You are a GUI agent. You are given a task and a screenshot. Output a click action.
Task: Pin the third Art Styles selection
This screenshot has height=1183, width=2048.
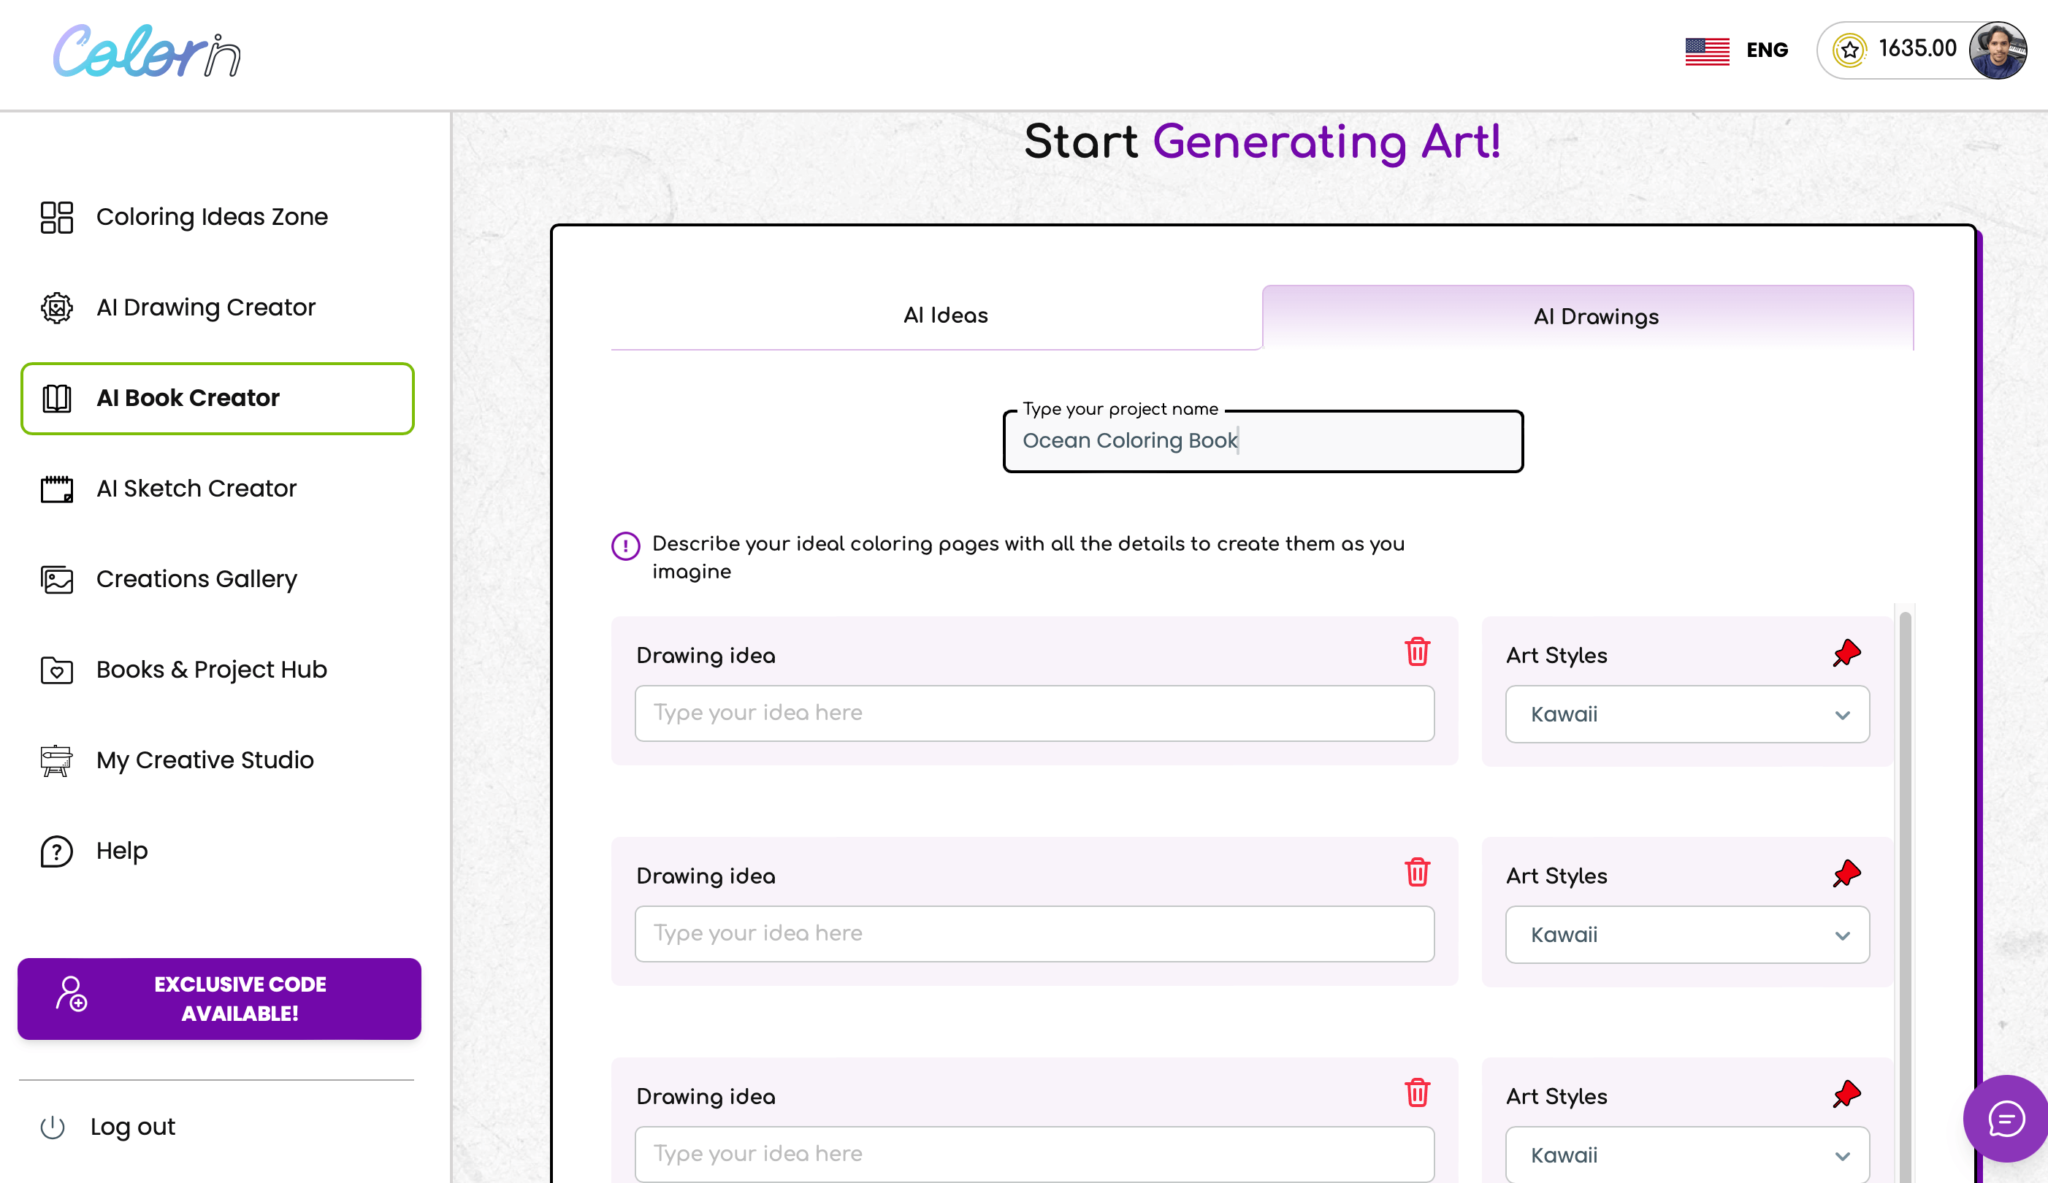(x=1846, y=1093)
